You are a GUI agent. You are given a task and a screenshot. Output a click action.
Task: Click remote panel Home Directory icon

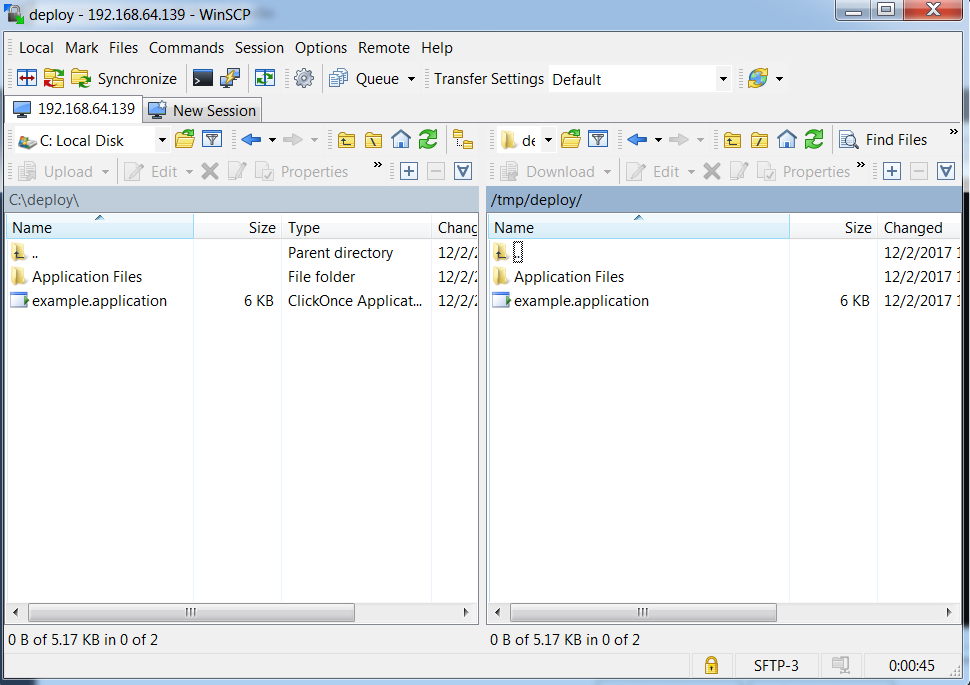coord(786,140)
